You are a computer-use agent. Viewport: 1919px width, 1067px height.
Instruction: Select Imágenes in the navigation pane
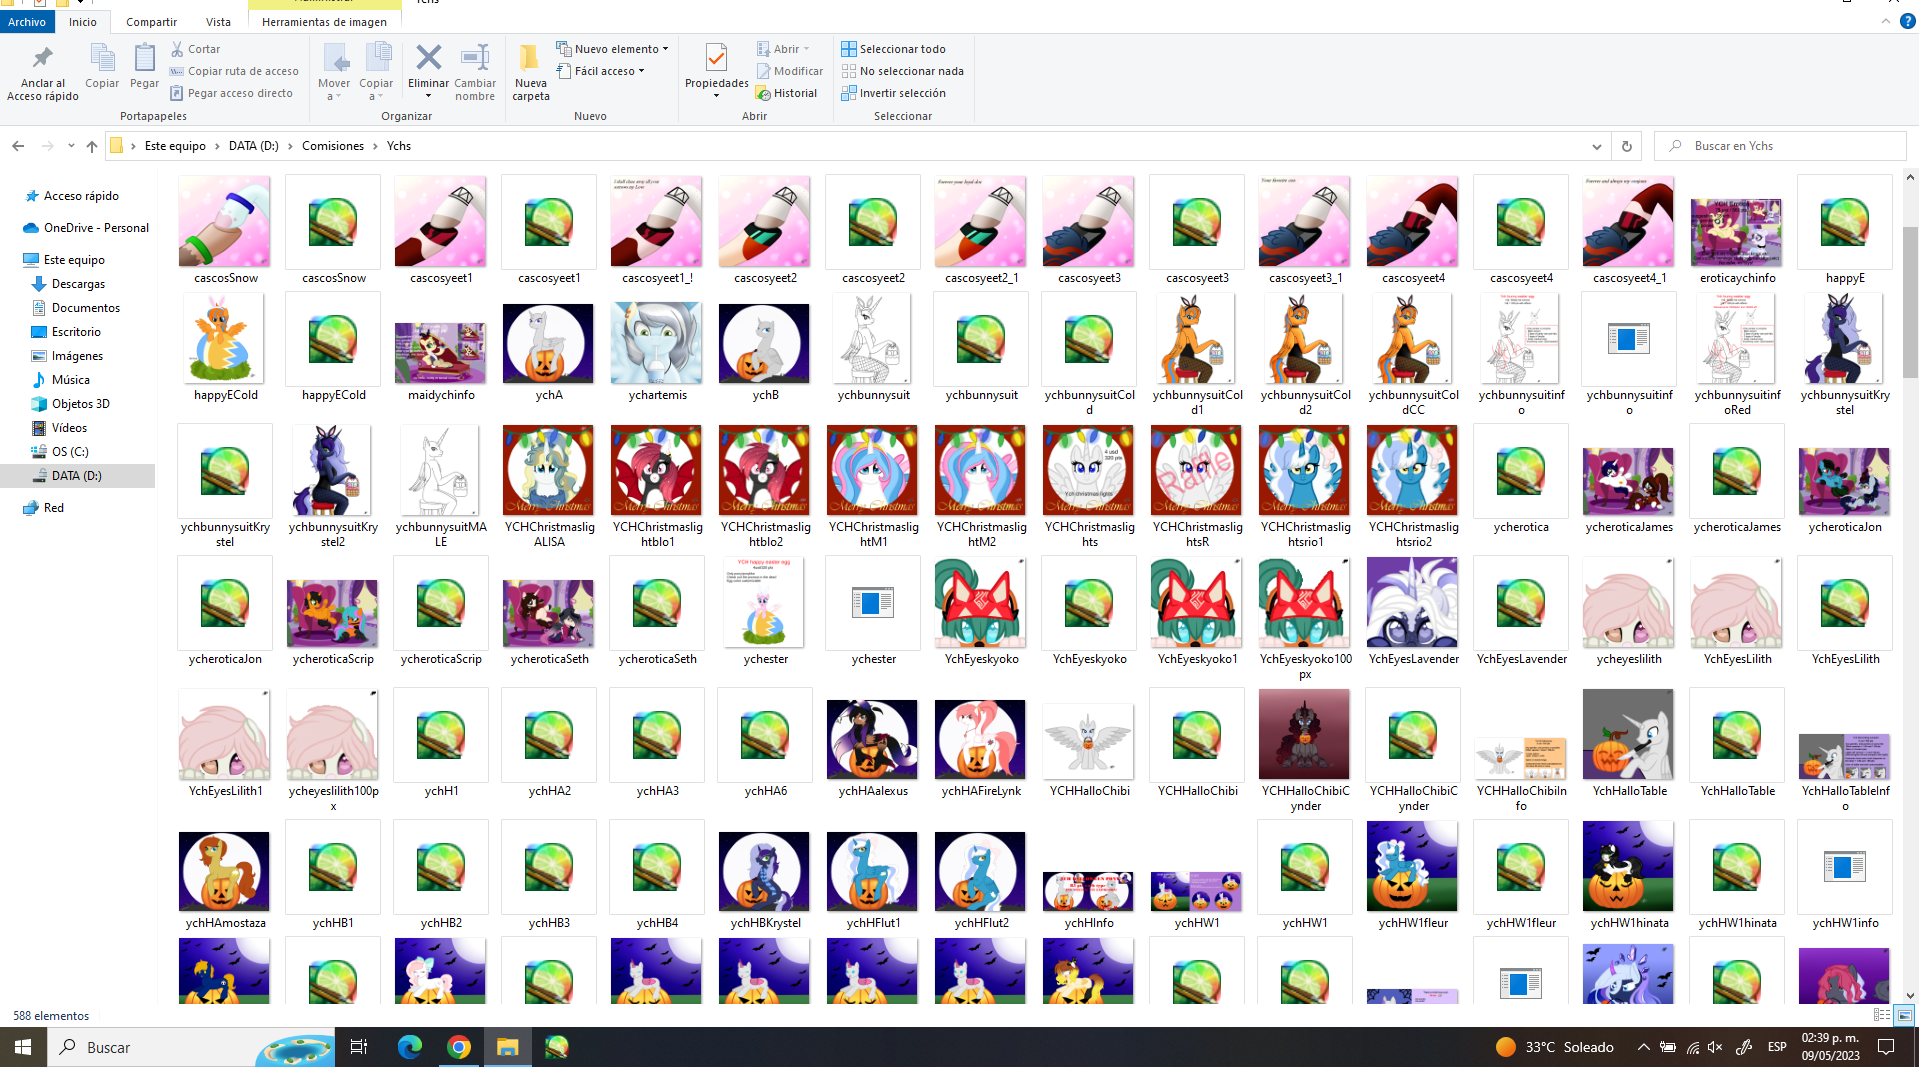77,356
